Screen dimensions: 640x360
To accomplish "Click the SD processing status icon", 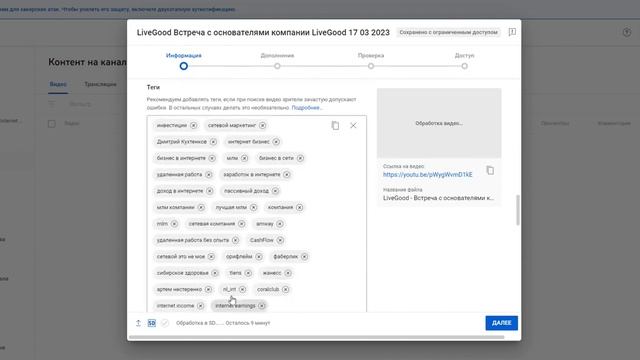I will [151, 323].
